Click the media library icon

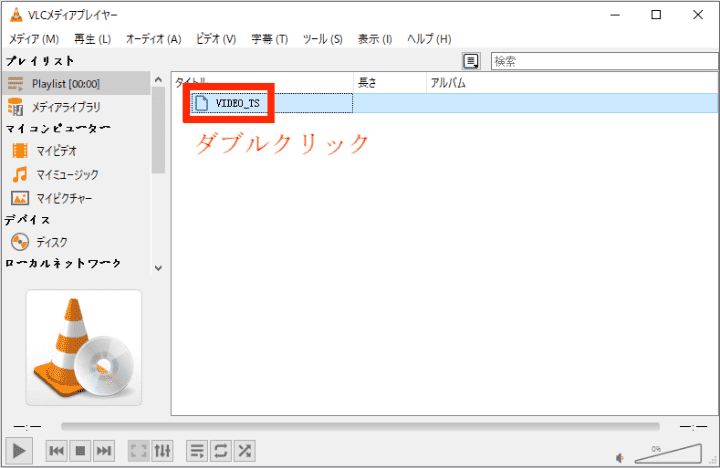[16, 107]
